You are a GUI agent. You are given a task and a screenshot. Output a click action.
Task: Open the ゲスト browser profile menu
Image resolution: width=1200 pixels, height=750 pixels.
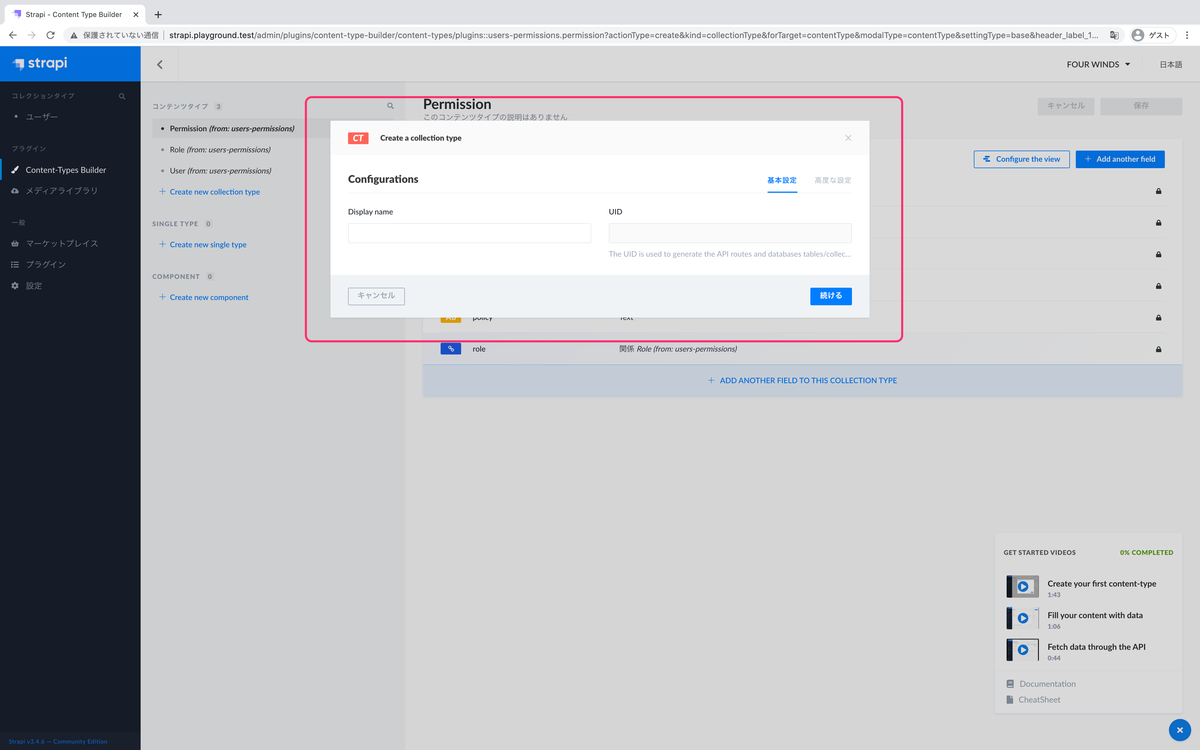coord(1151,34)
